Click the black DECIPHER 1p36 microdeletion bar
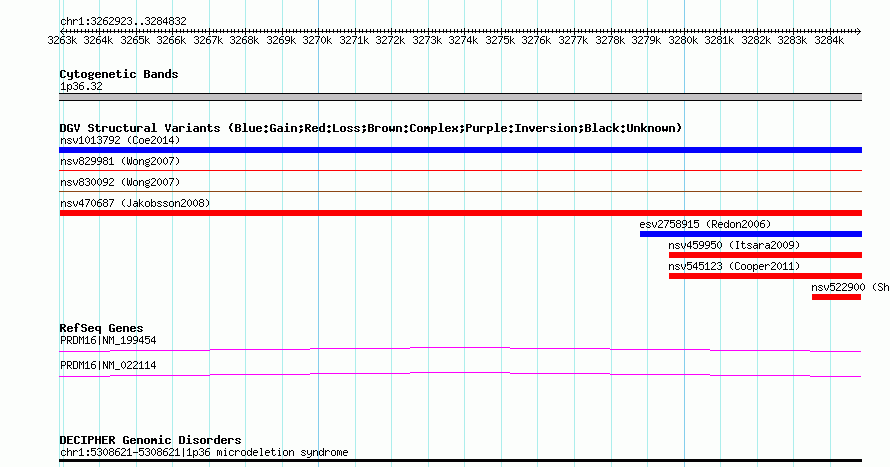Screen dimensions: 890x467 coord(460,461)
